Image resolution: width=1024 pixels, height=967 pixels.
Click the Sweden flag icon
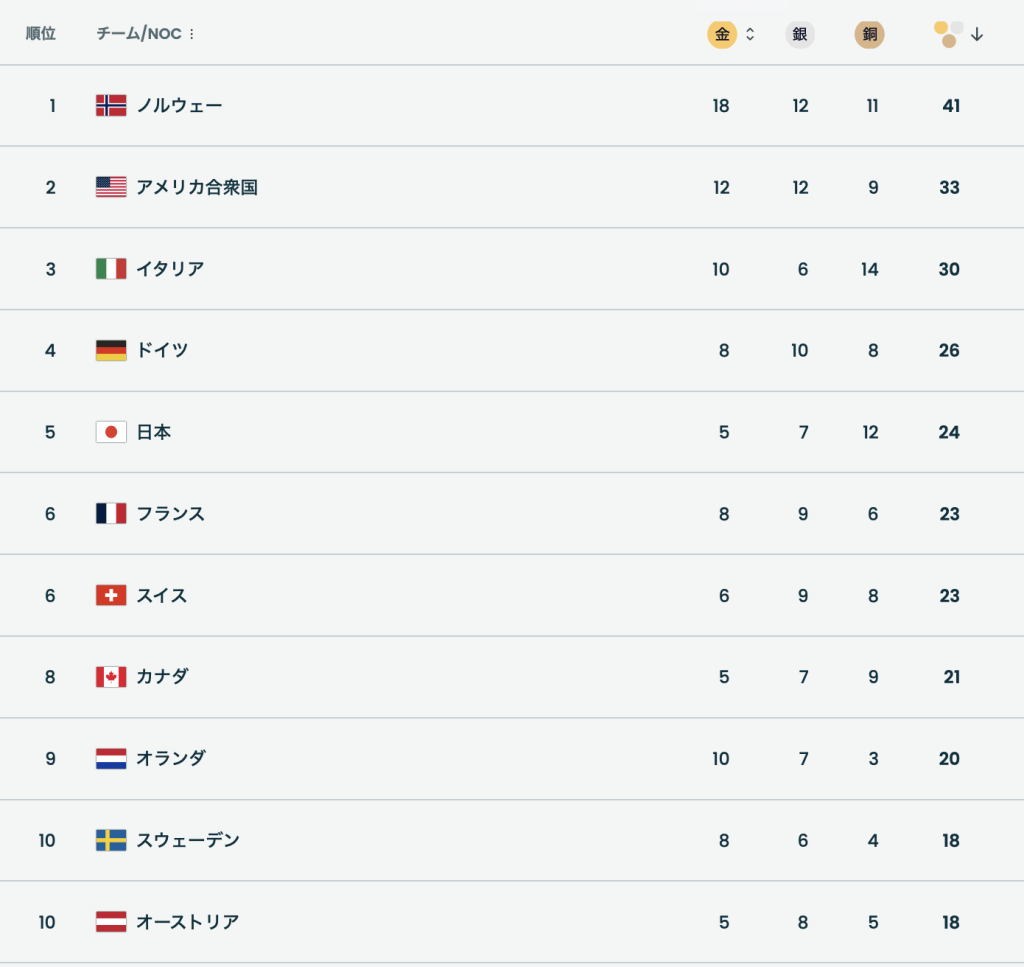(x=111, y=840)
